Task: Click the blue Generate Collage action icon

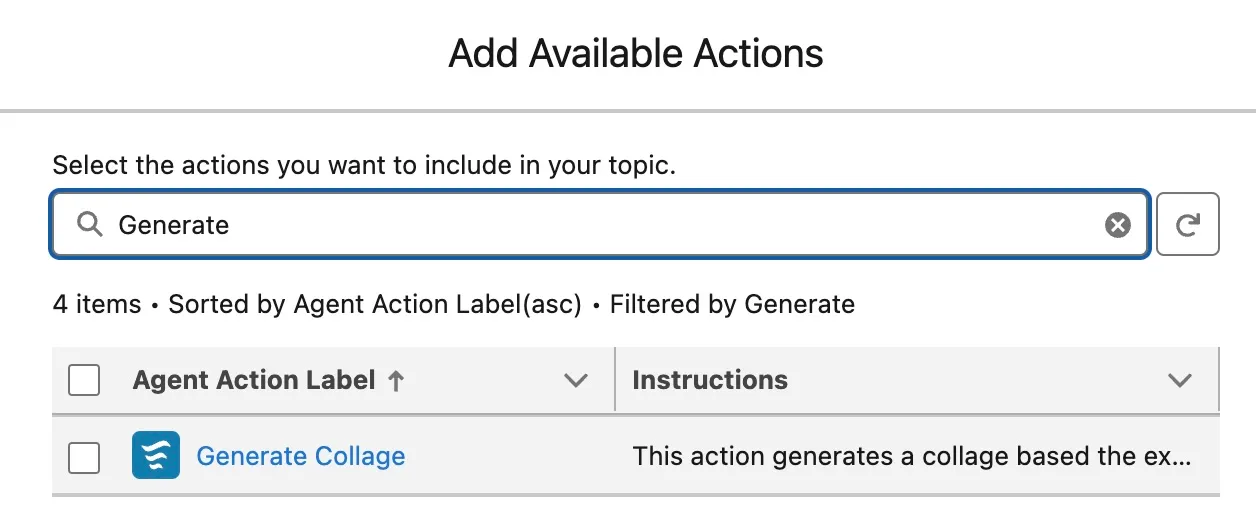Action: click(156, 456)
